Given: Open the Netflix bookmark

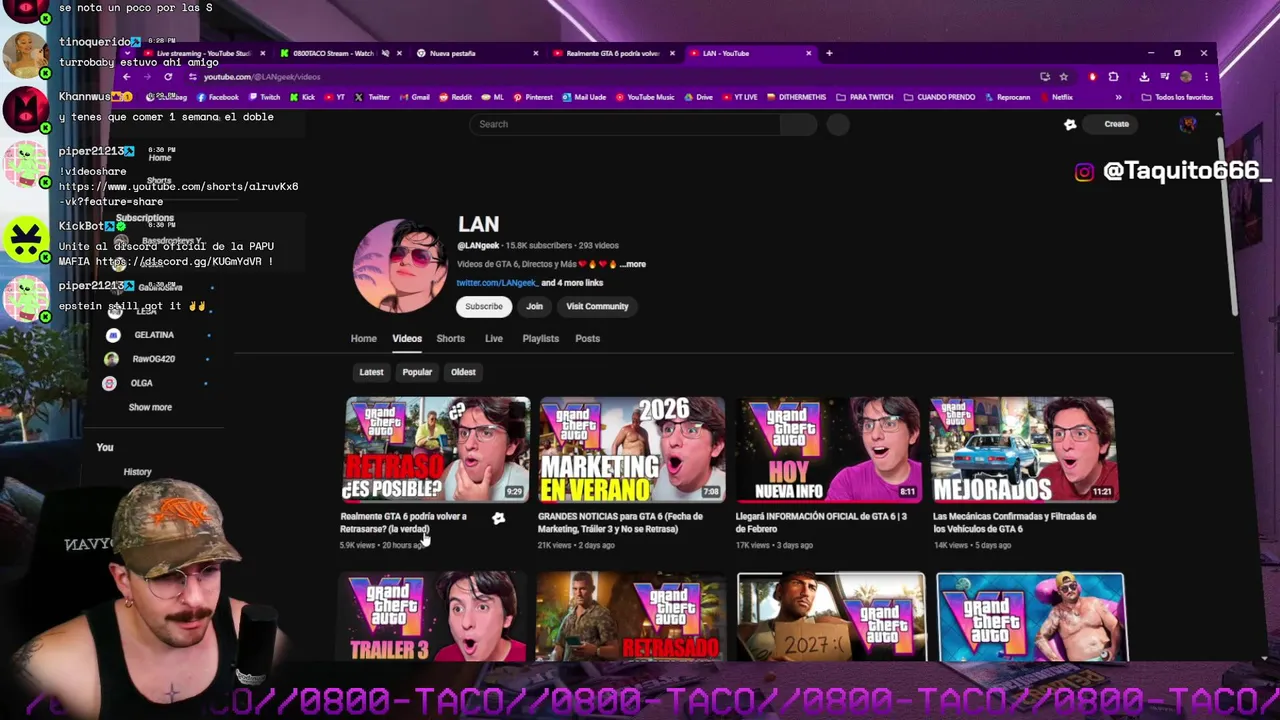Looking at the screenshot, I should click(x=1056, y=97).
